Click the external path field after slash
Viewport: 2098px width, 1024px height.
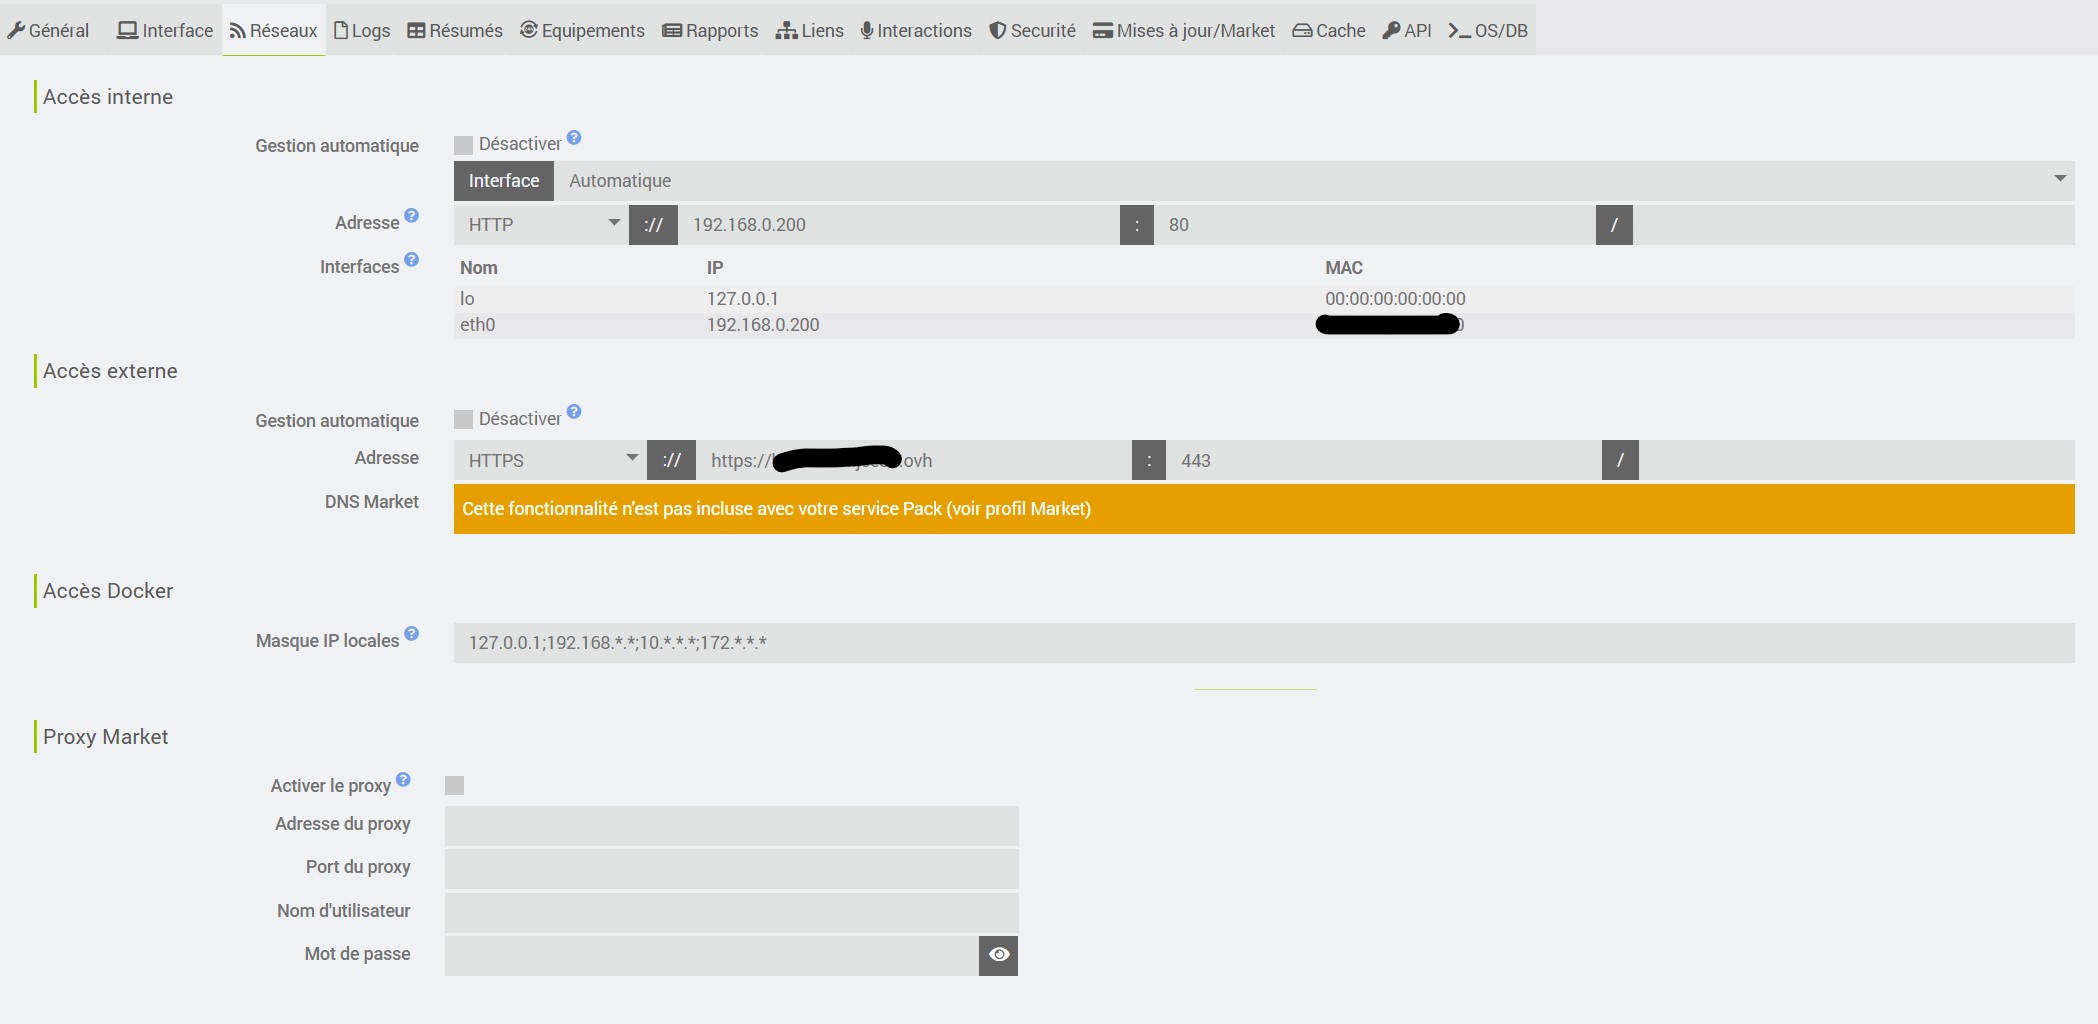[1857, 460]
